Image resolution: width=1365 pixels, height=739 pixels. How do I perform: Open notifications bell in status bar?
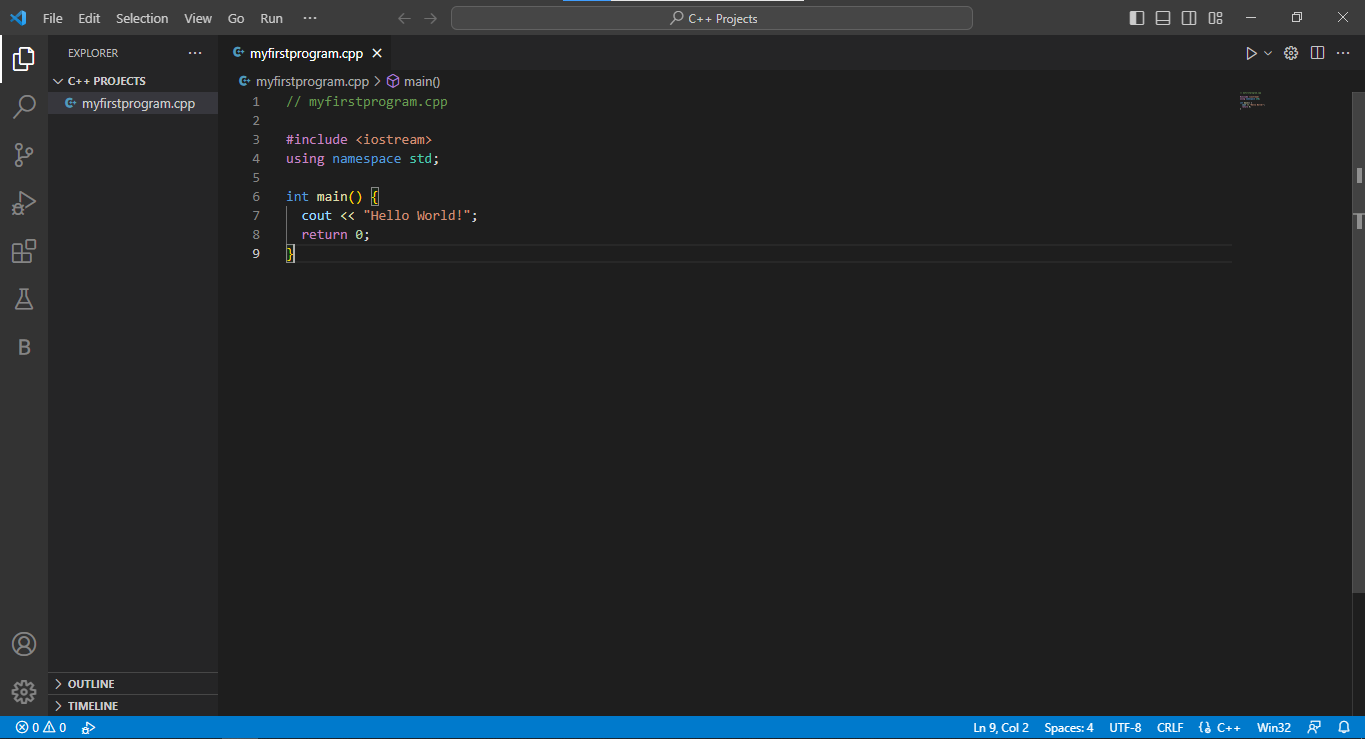[1344, 728]
